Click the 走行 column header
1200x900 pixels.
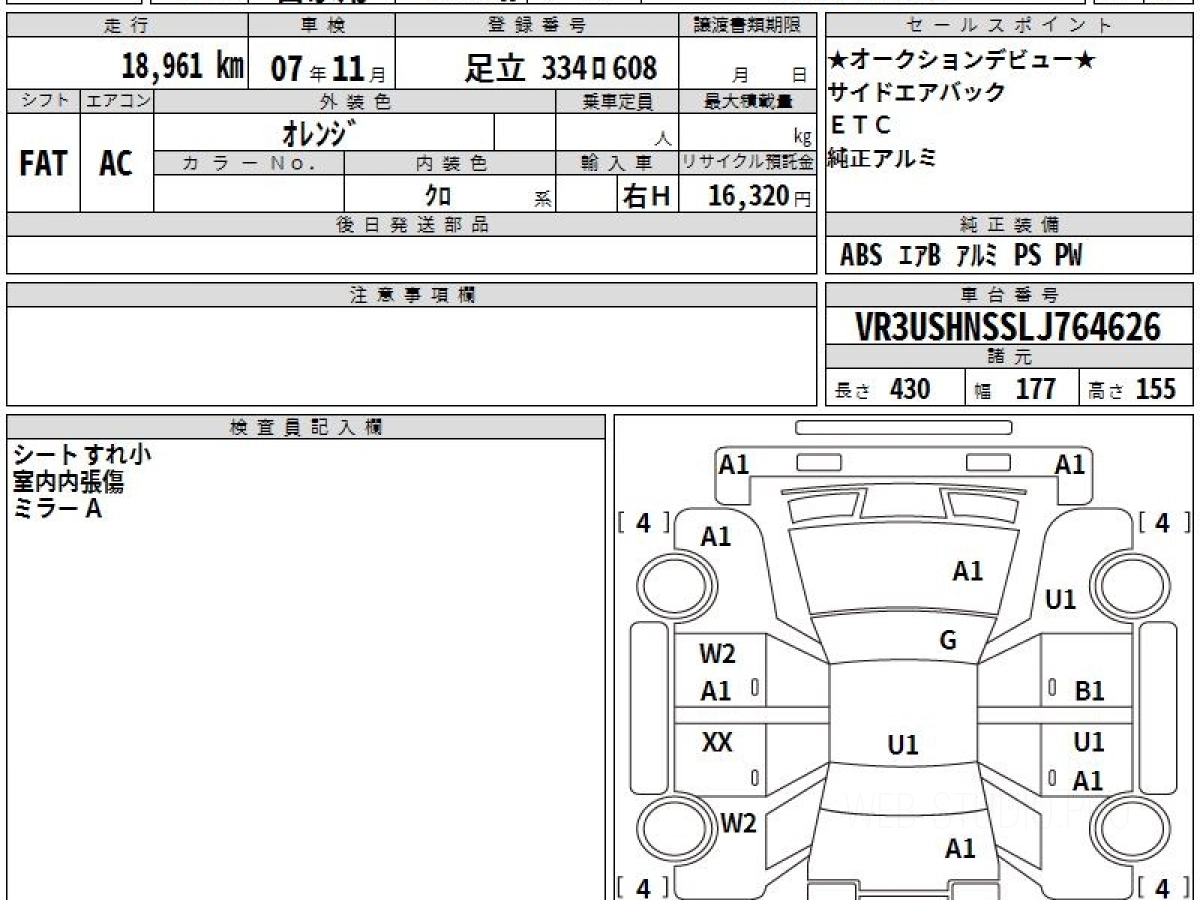click(x=126, y=26)
